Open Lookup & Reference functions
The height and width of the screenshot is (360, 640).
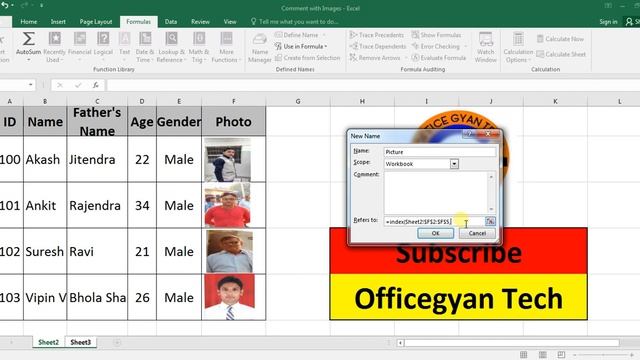171,47
